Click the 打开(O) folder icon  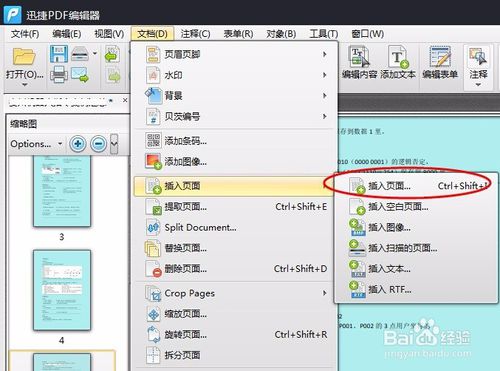(x=24, y=57)
